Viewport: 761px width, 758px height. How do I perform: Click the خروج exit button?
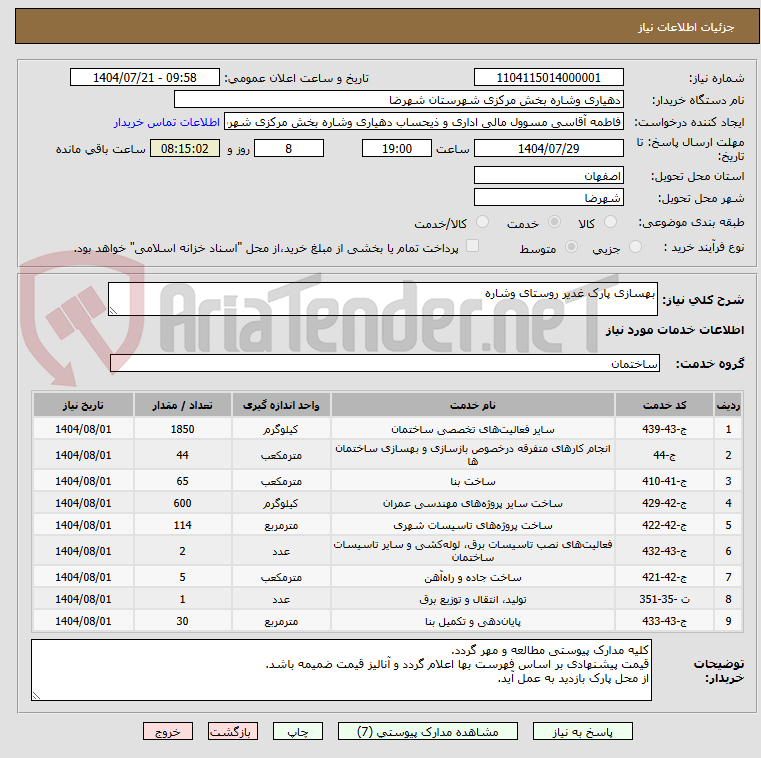point(168,731)
